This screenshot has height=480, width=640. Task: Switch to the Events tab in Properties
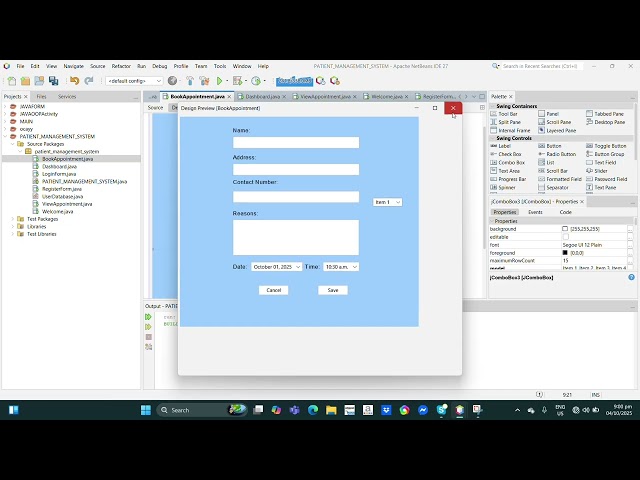coord(535,212)
